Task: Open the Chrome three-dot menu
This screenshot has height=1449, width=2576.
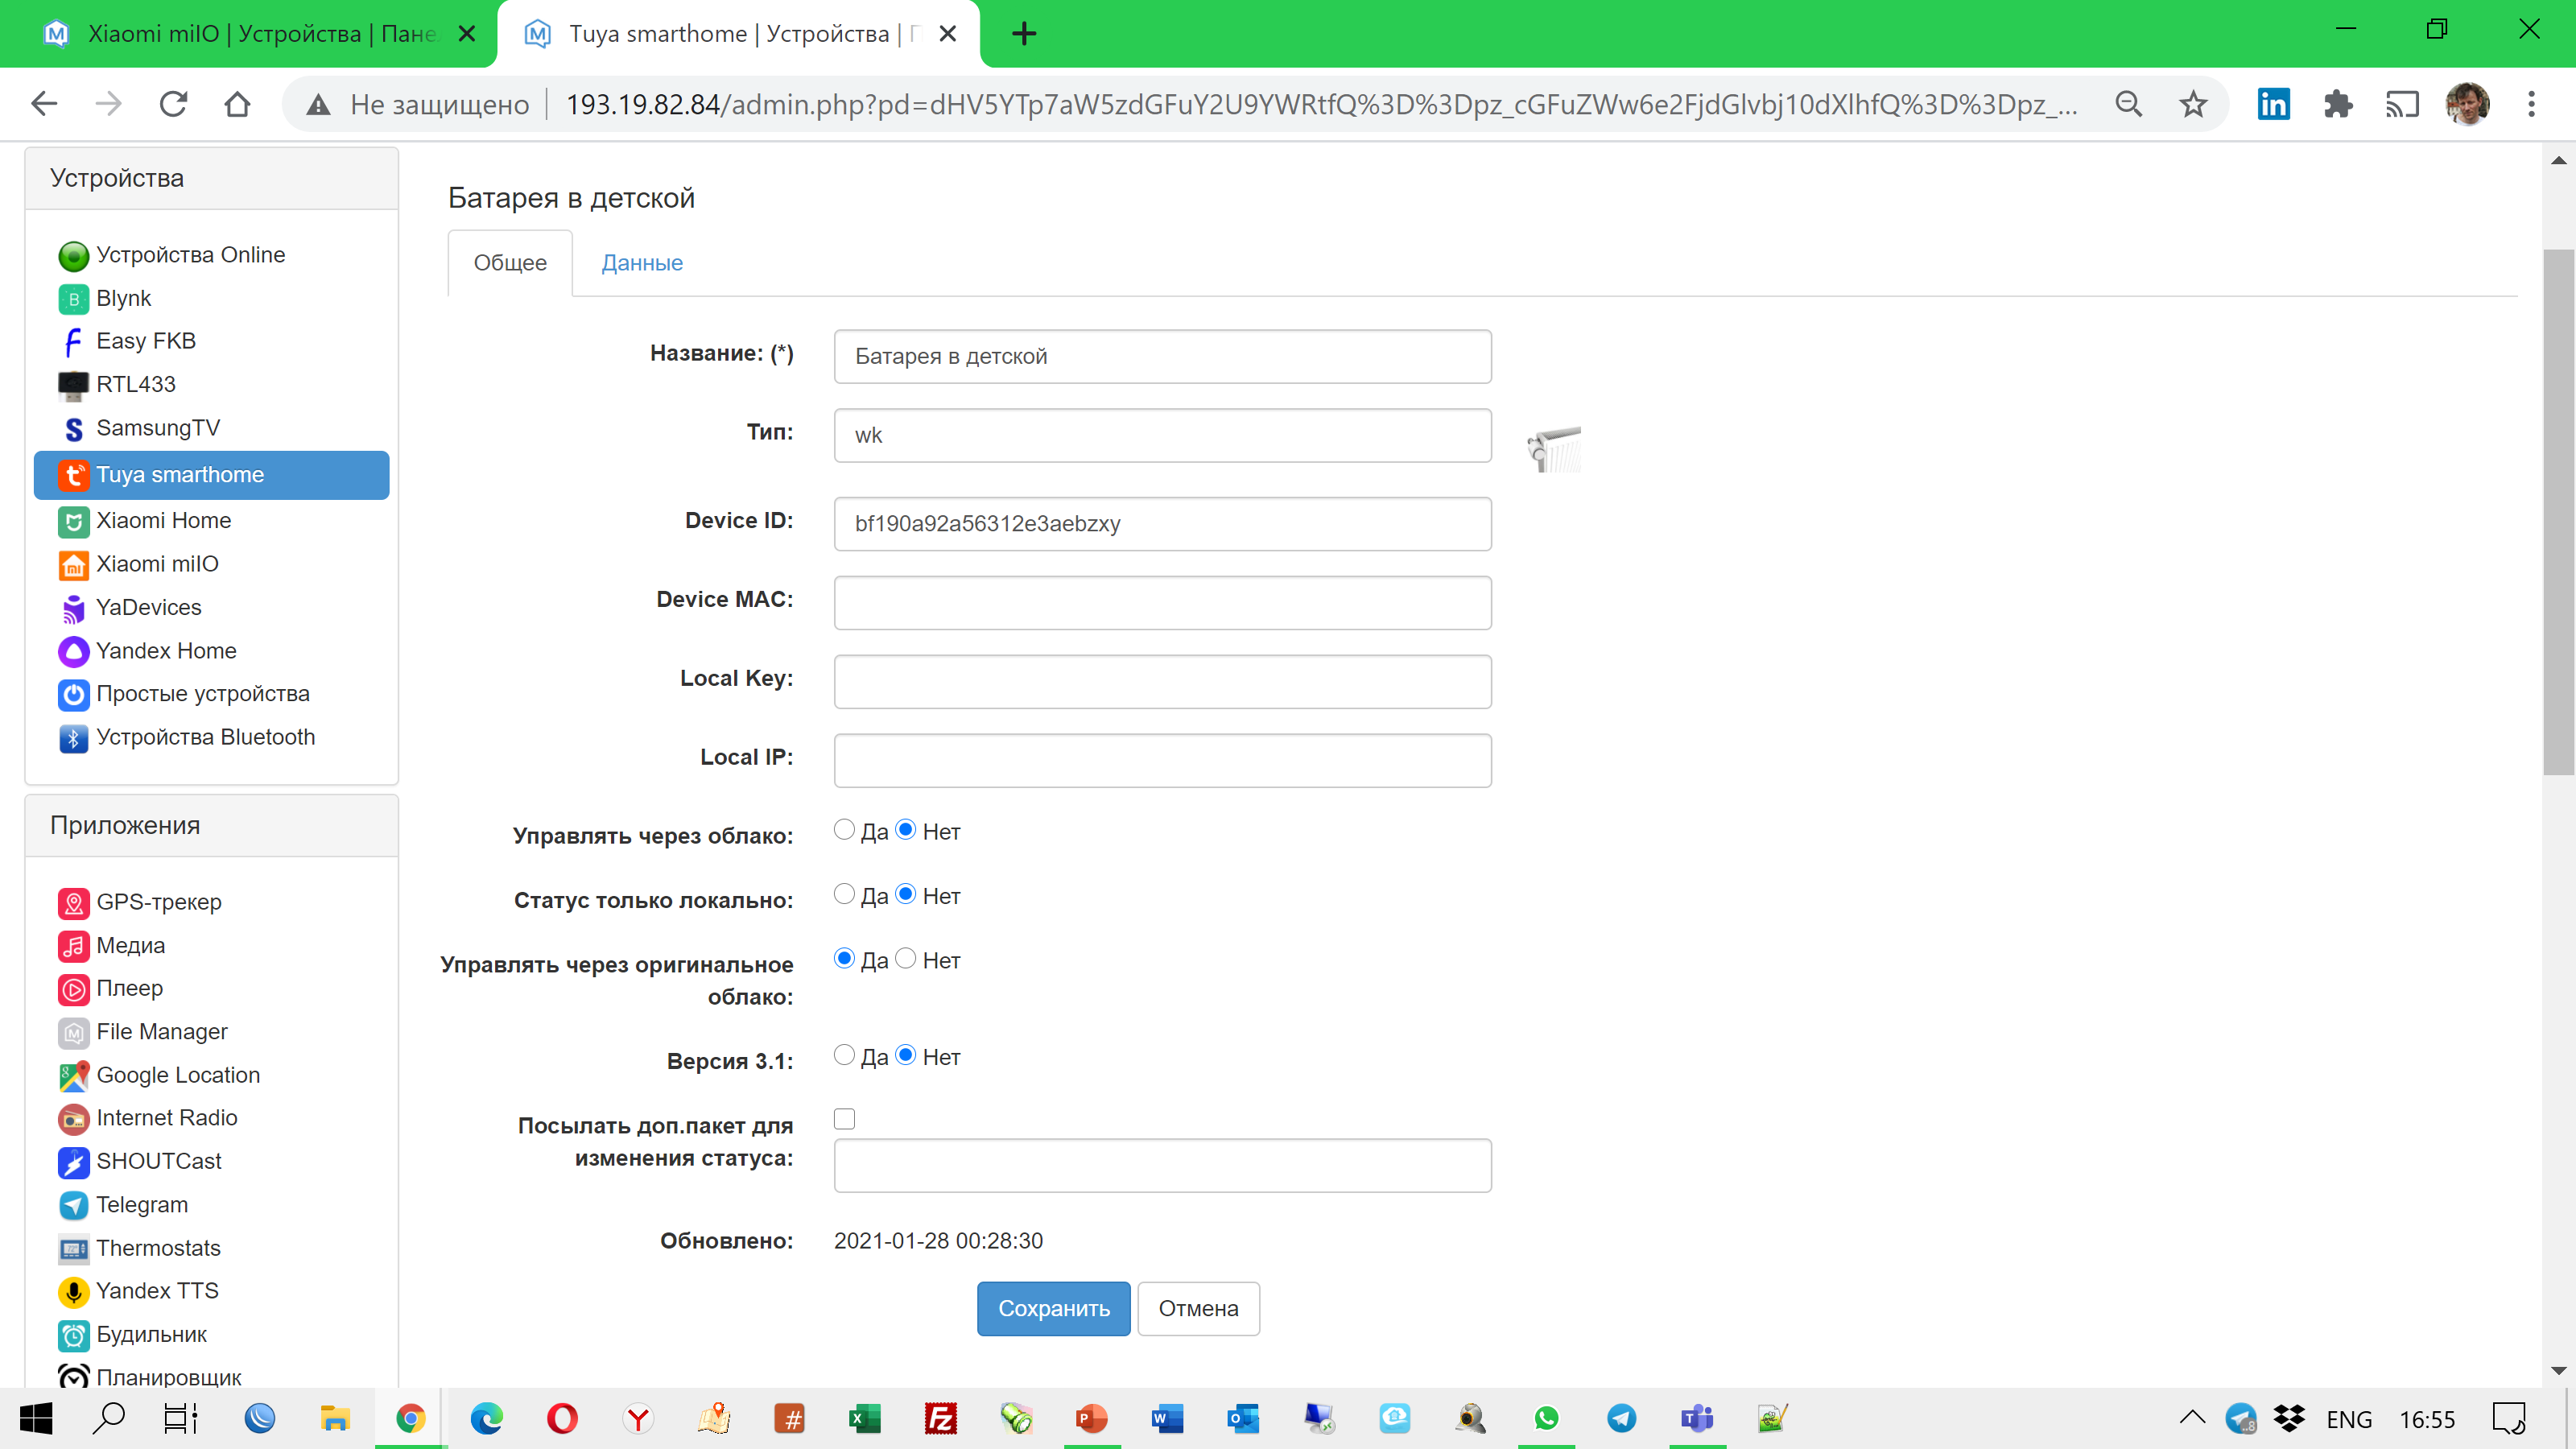Action: [2530, 103]
